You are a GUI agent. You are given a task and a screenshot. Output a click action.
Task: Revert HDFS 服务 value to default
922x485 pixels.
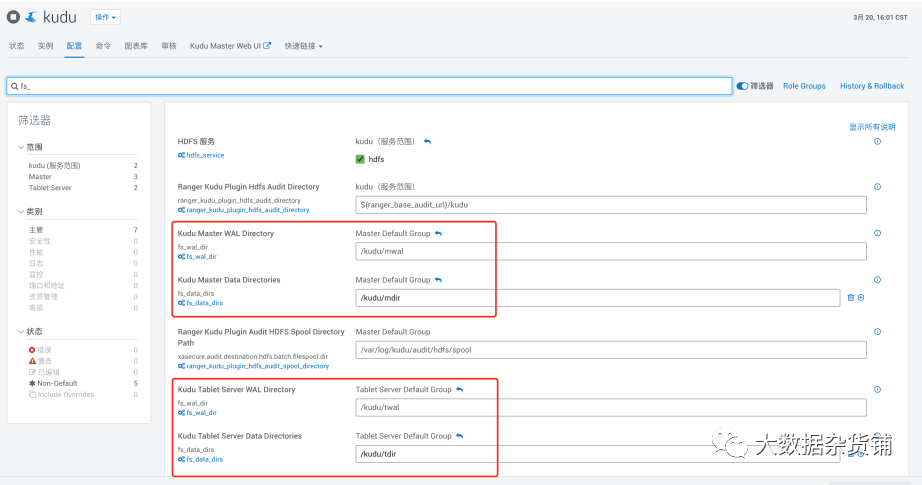point(427,142)
